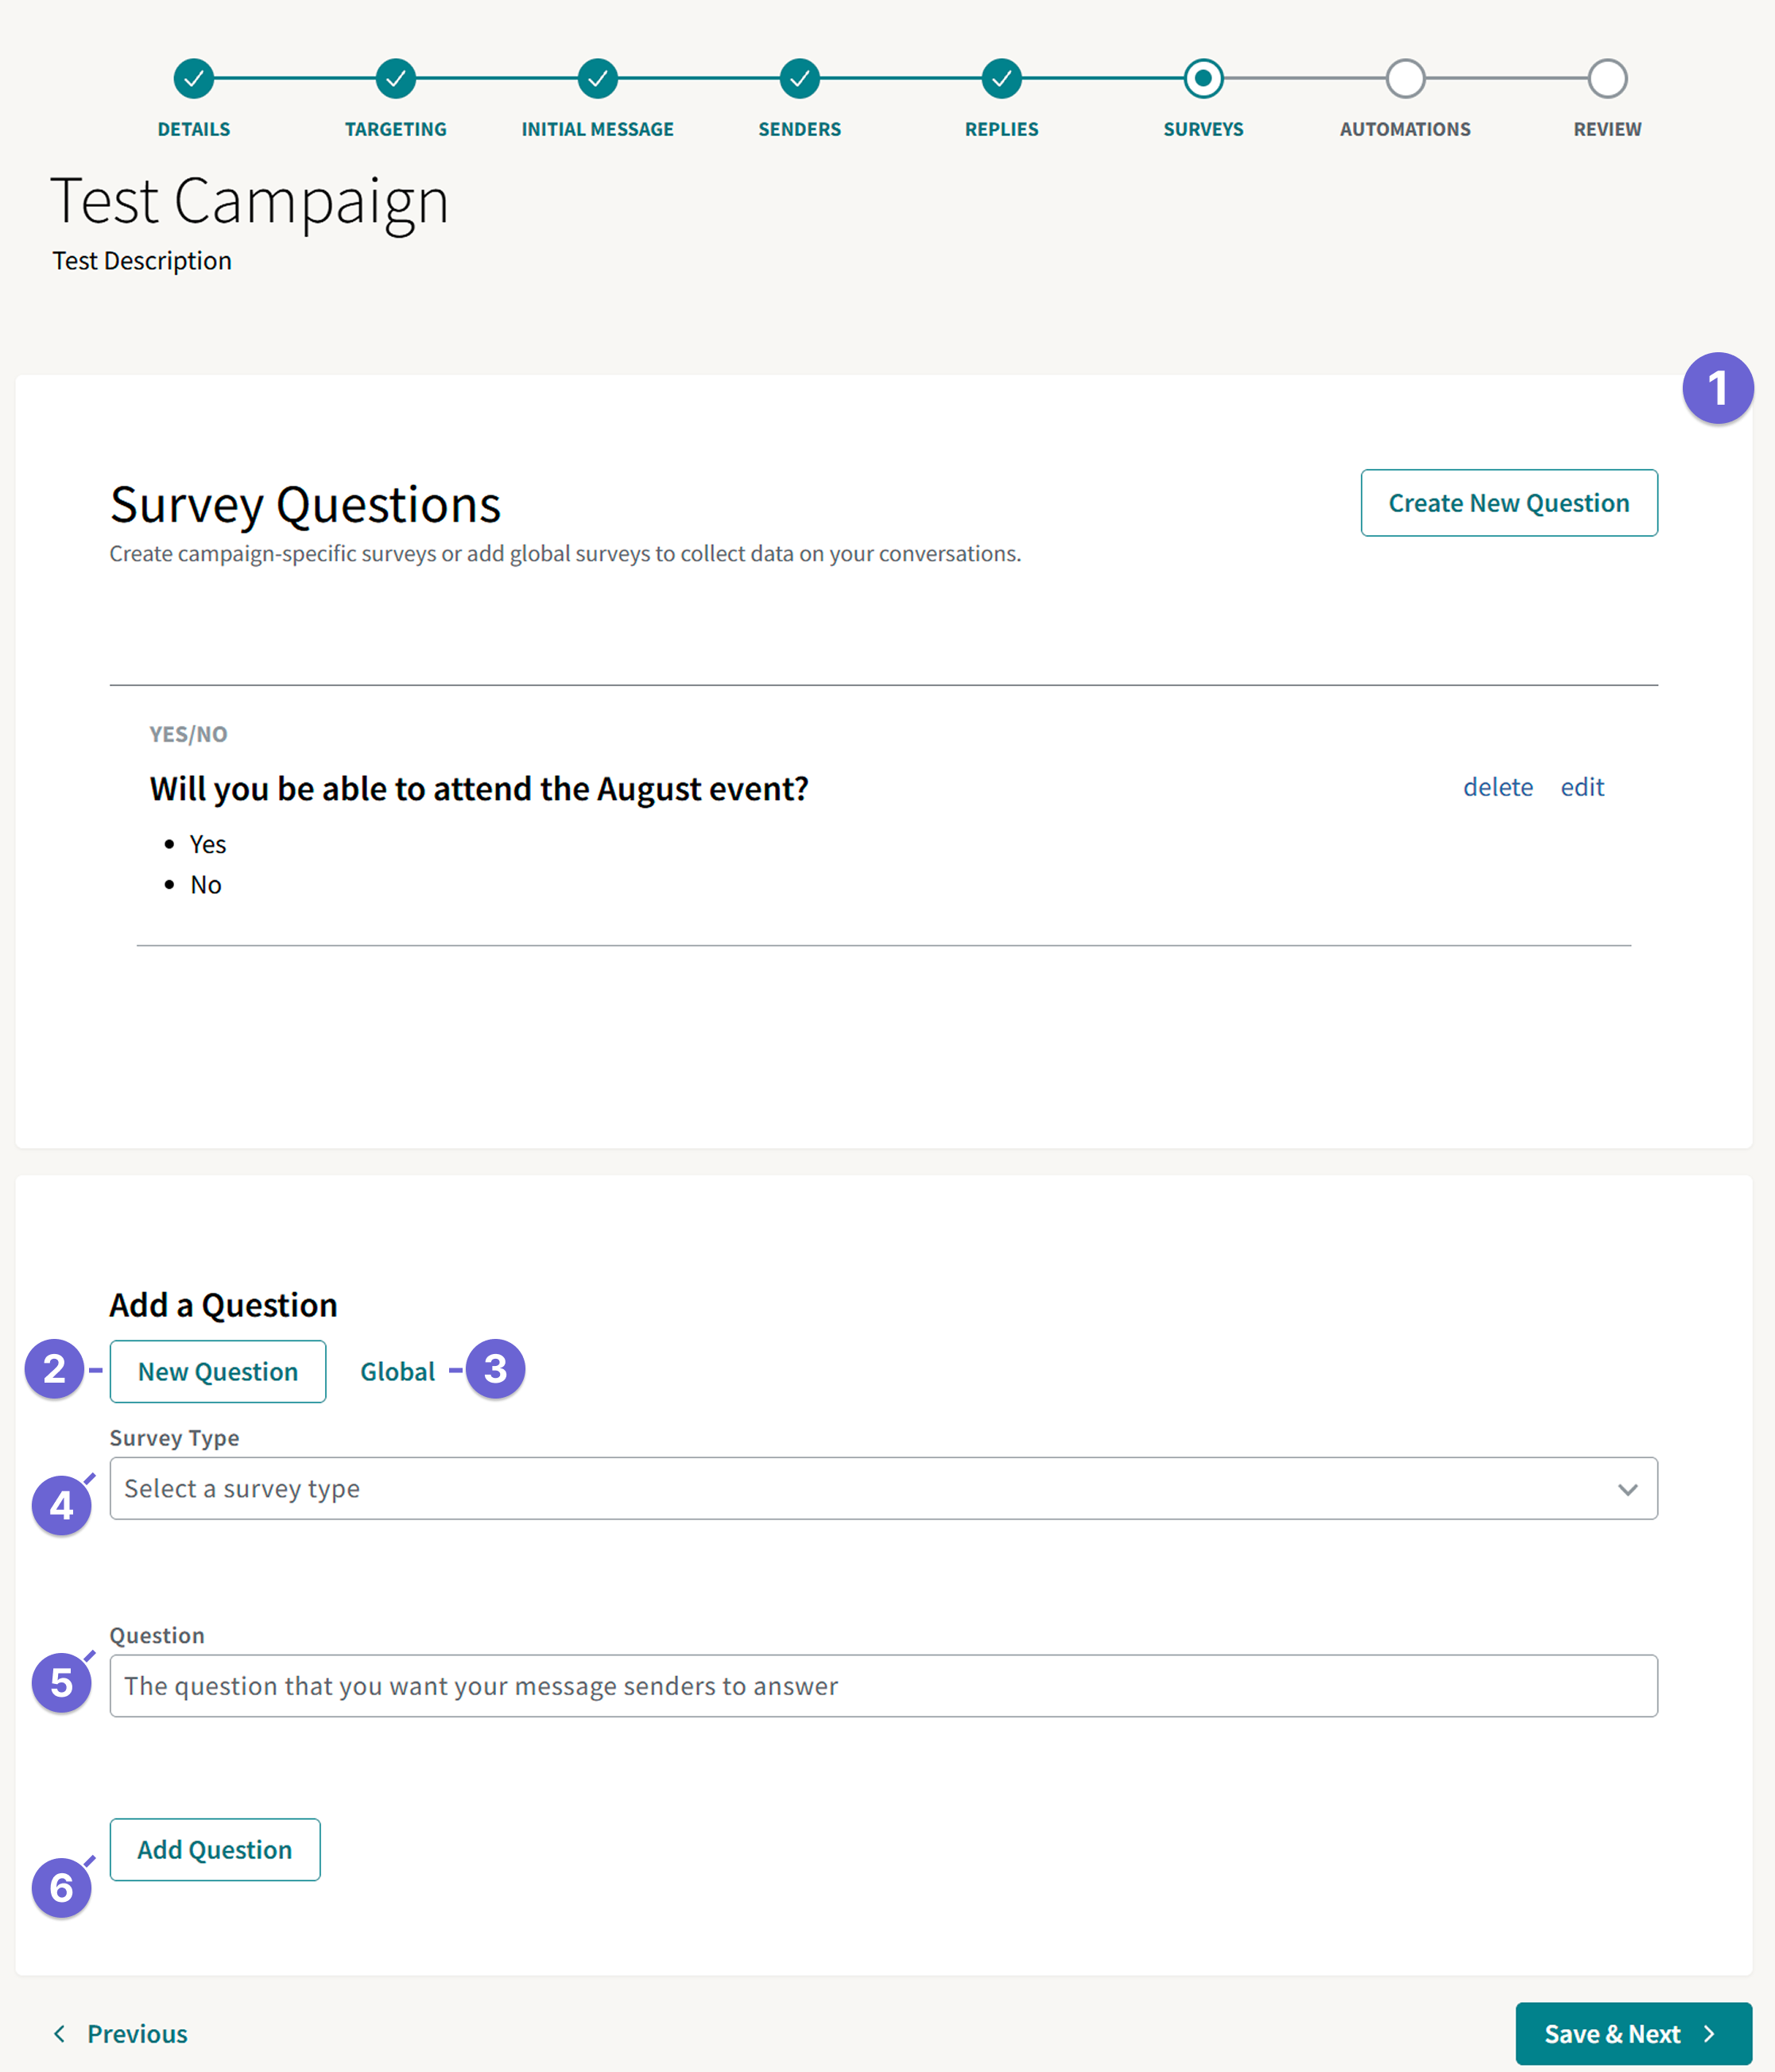The image size is (1775, 2072).
Task: Click the Details step checkmark icon
Action: [x=193, y=78]
